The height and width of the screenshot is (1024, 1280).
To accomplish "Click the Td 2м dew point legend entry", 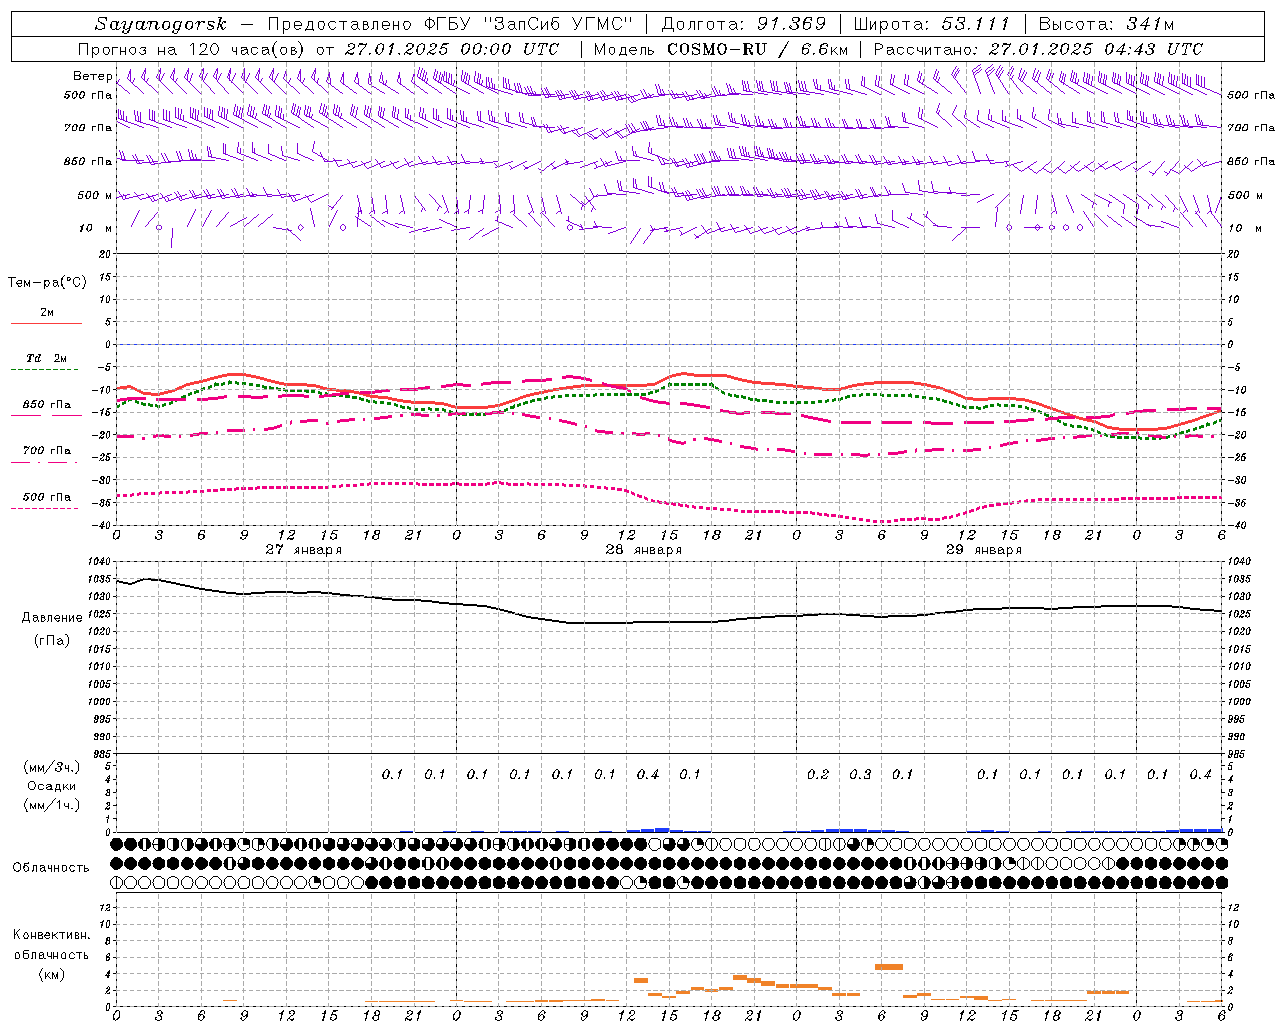I will (x=46, y=358).
